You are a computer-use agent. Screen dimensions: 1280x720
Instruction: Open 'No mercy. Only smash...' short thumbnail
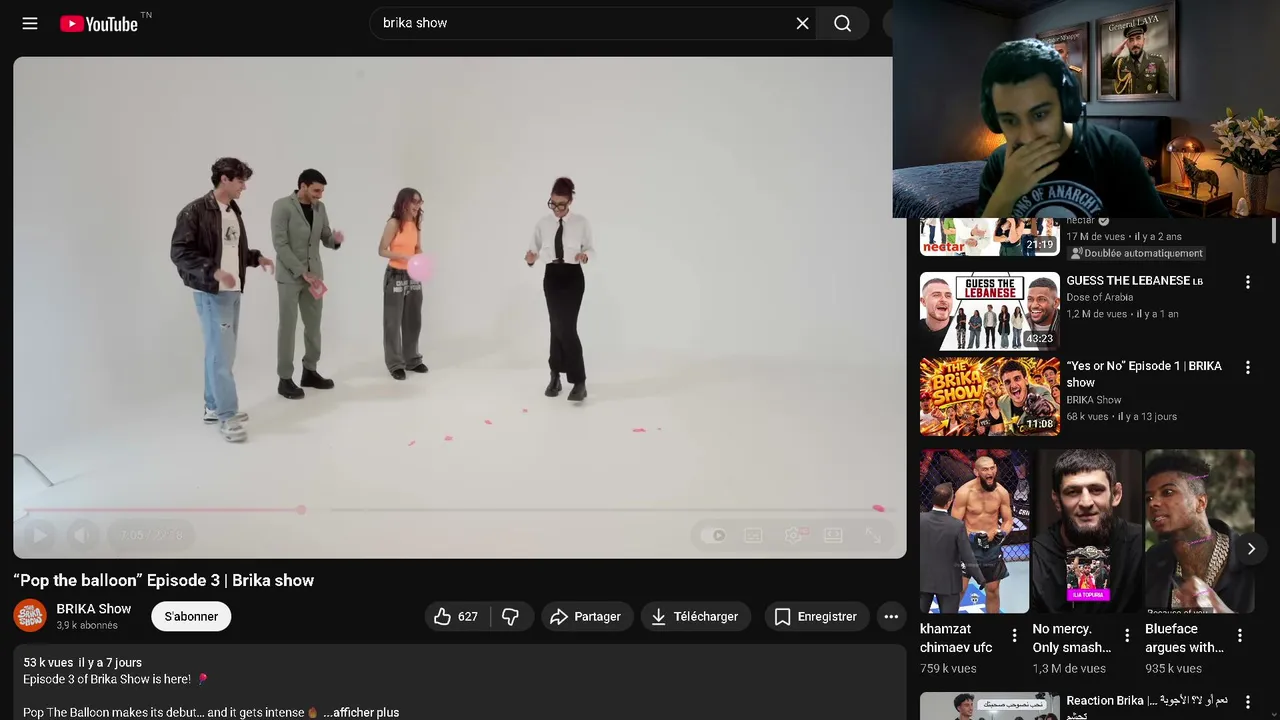coord(1086,531)
